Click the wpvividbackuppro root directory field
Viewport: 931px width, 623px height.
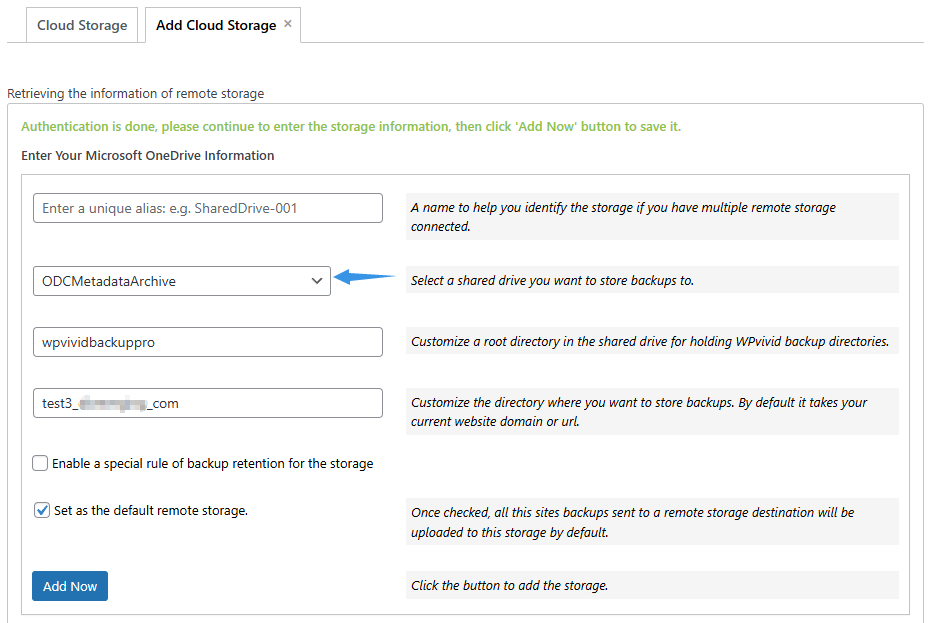click(x=207, y=341)
